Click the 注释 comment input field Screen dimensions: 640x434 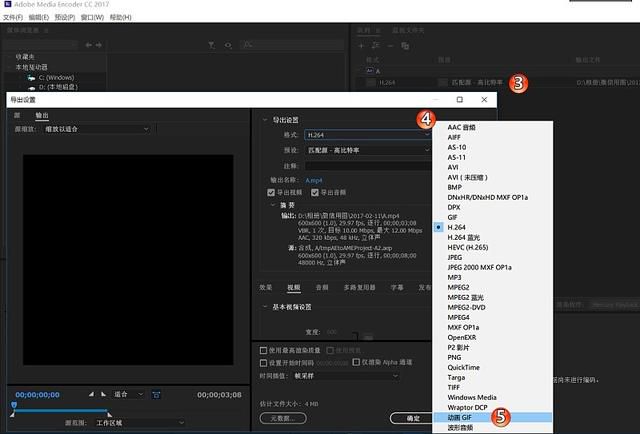point(368,166)
